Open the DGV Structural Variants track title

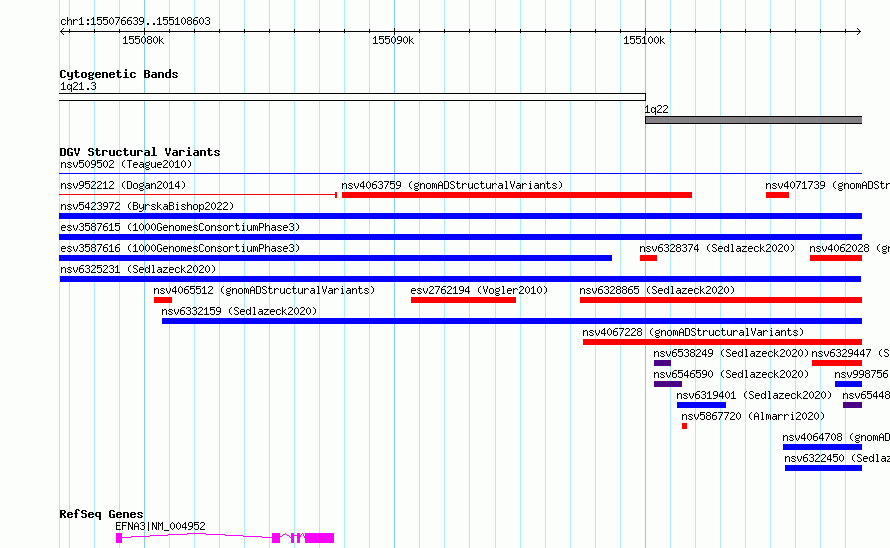coord(140,152)
